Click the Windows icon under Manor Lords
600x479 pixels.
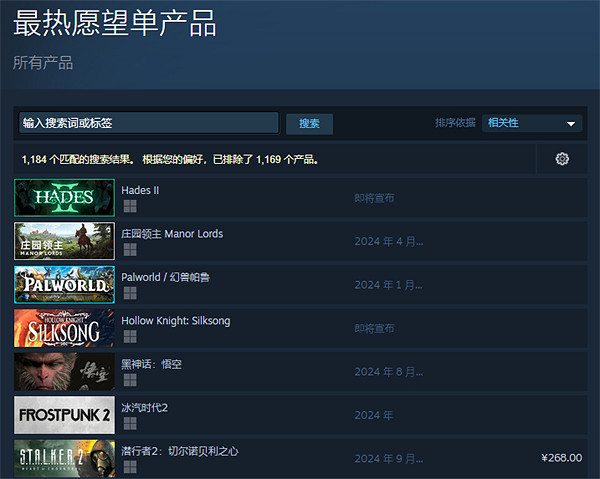(129, 250)
